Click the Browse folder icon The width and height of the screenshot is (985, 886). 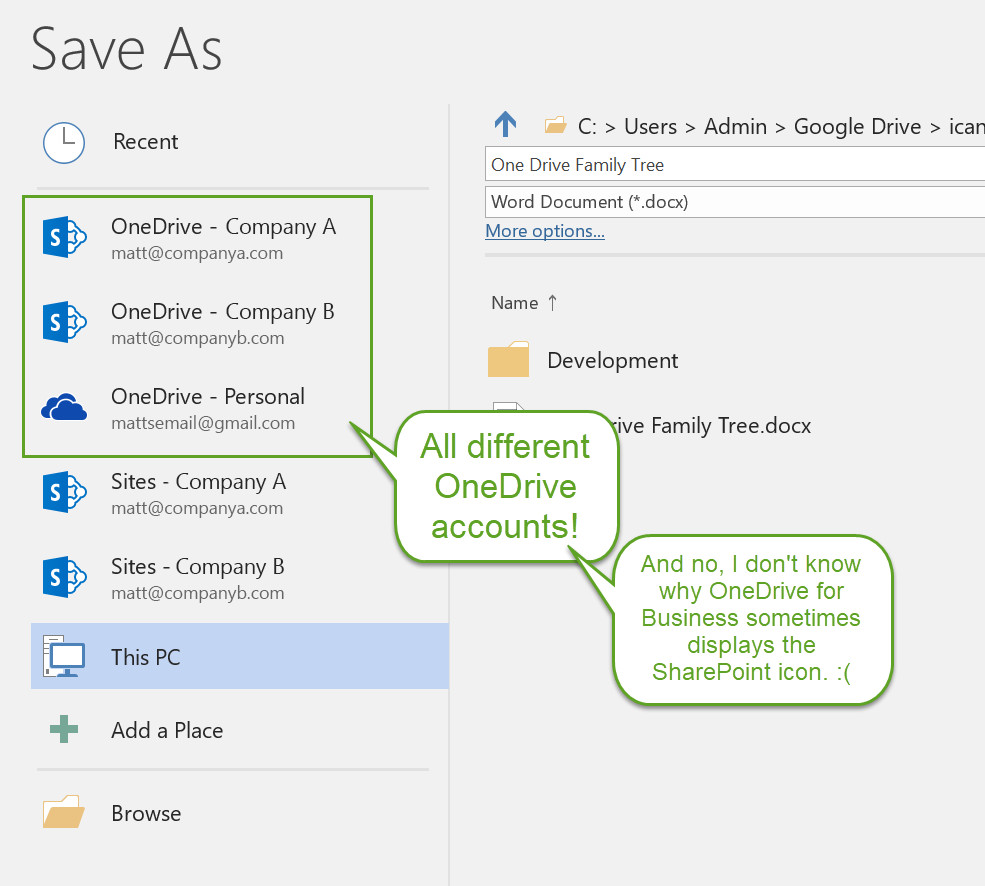(62, 811)
